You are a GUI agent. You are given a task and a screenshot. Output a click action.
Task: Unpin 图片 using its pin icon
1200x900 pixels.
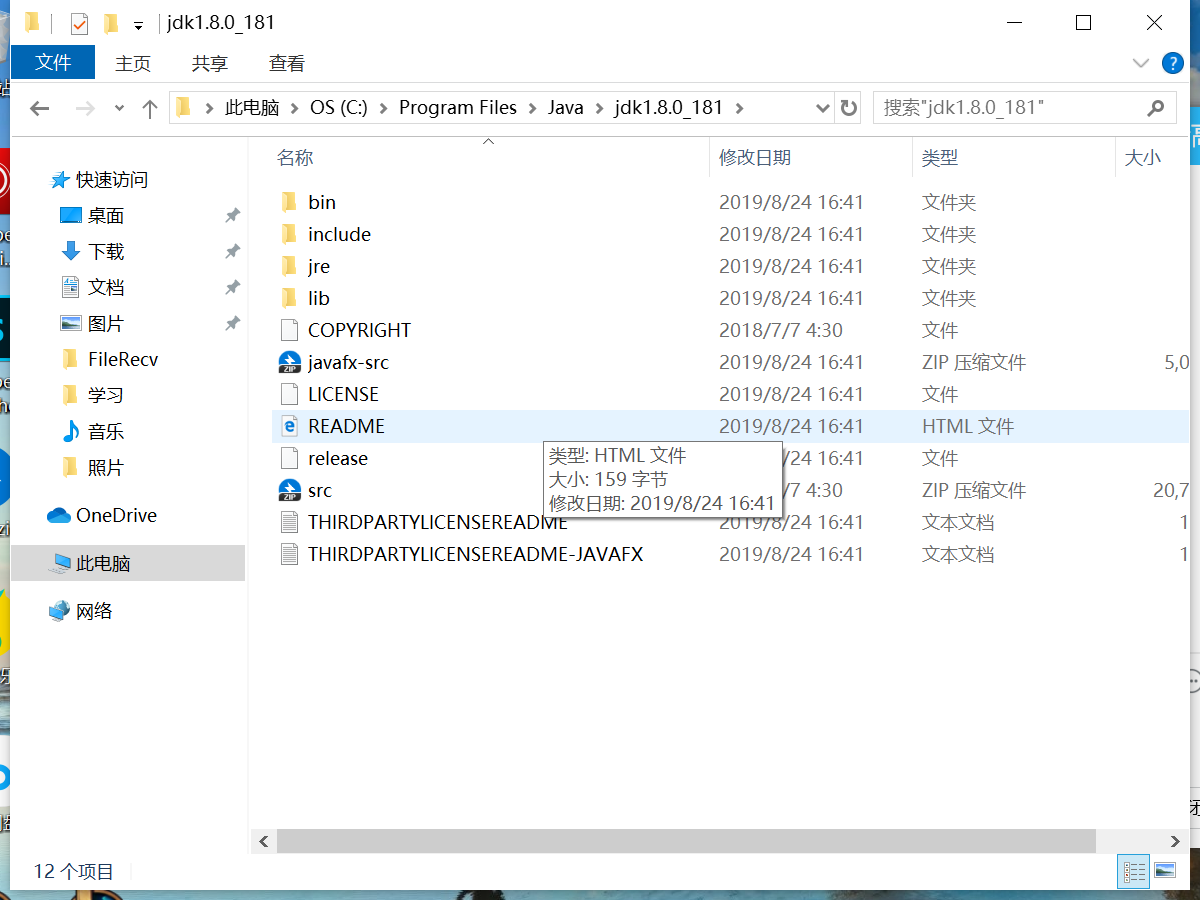pos(232,323)
